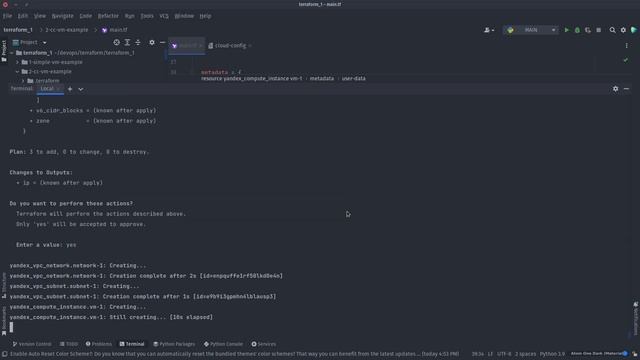This screenshot has width=640, height=360.
Task: Click Expand All icon in Project panel
Action: coord(127,42)
